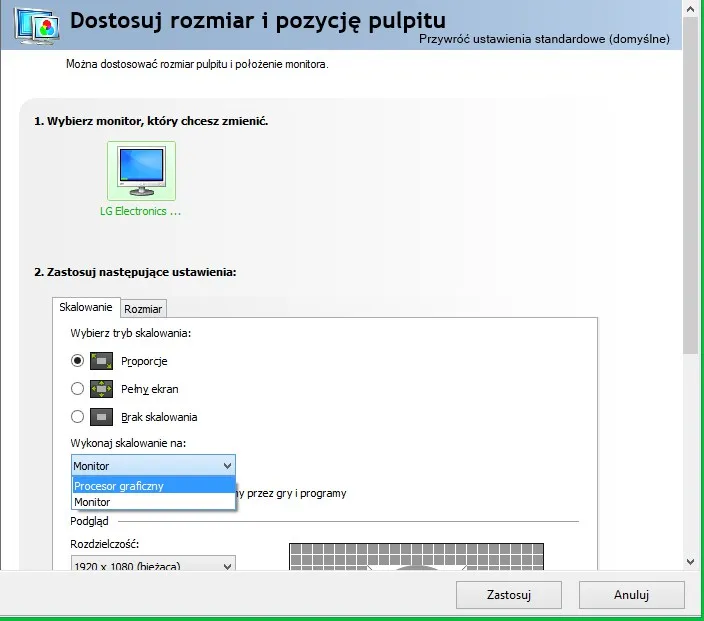
Task: Select the Proporcje radio button
Action: pyautogui.click(x=77, y=361)
